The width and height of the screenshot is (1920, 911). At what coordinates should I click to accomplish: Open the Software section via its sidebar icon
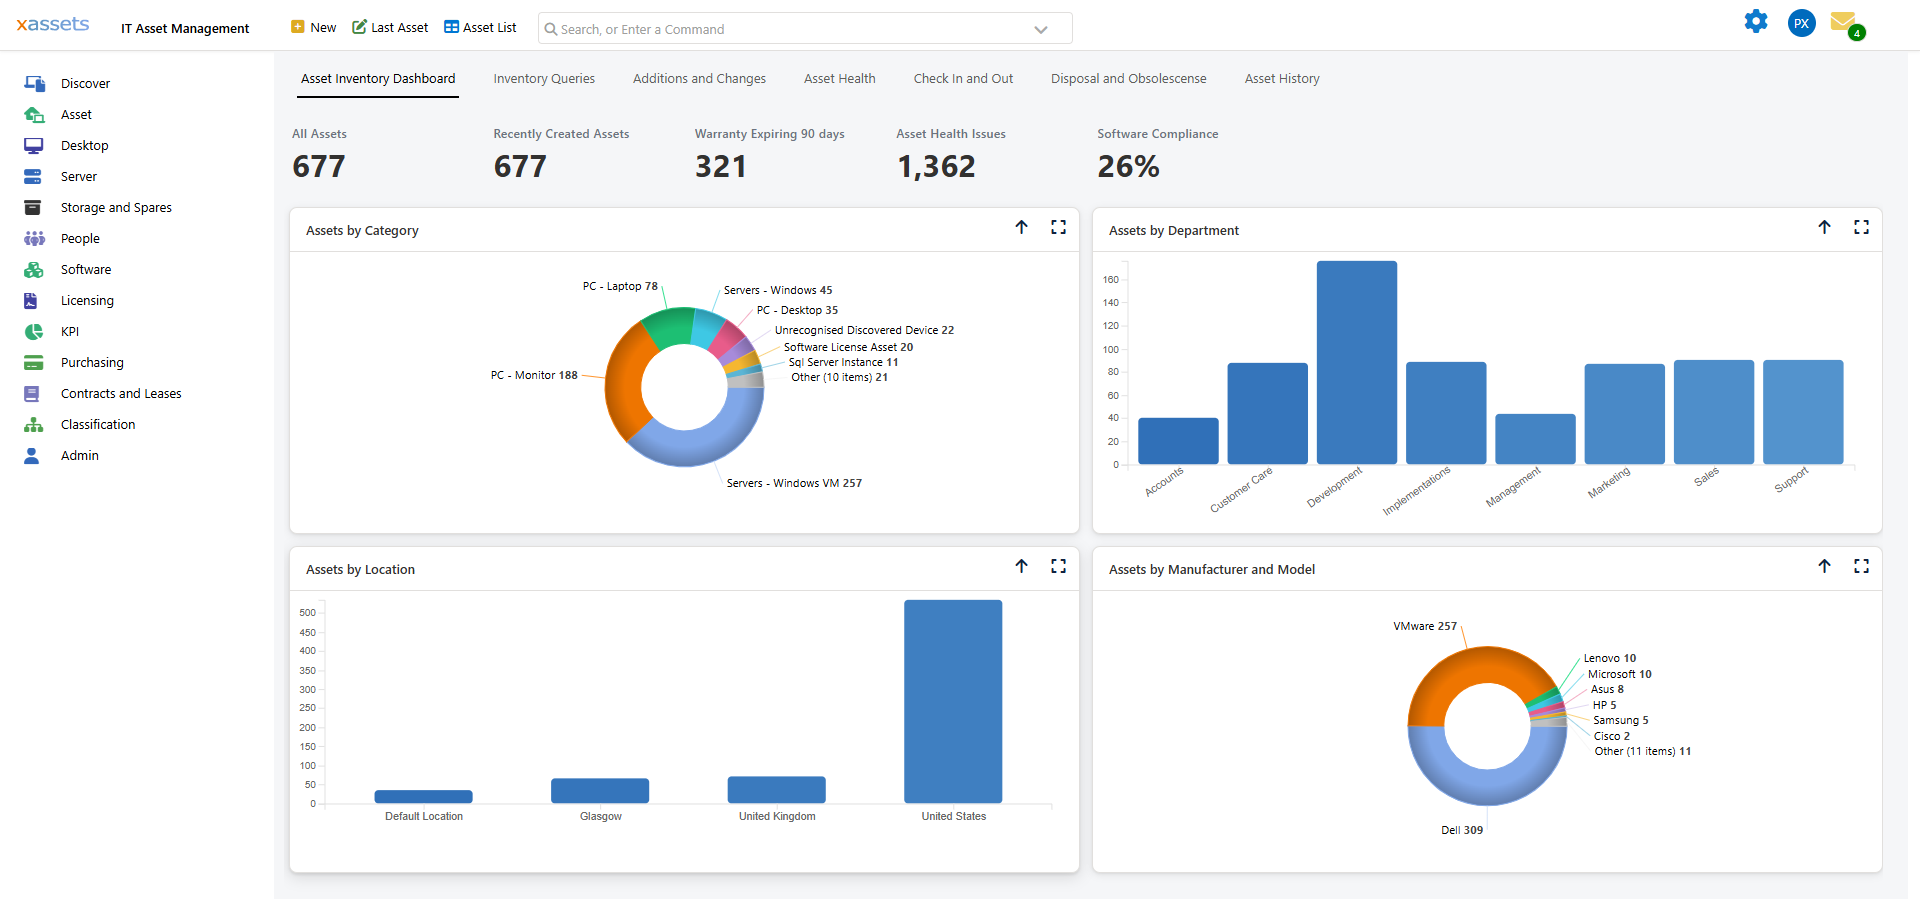(34, 269)
